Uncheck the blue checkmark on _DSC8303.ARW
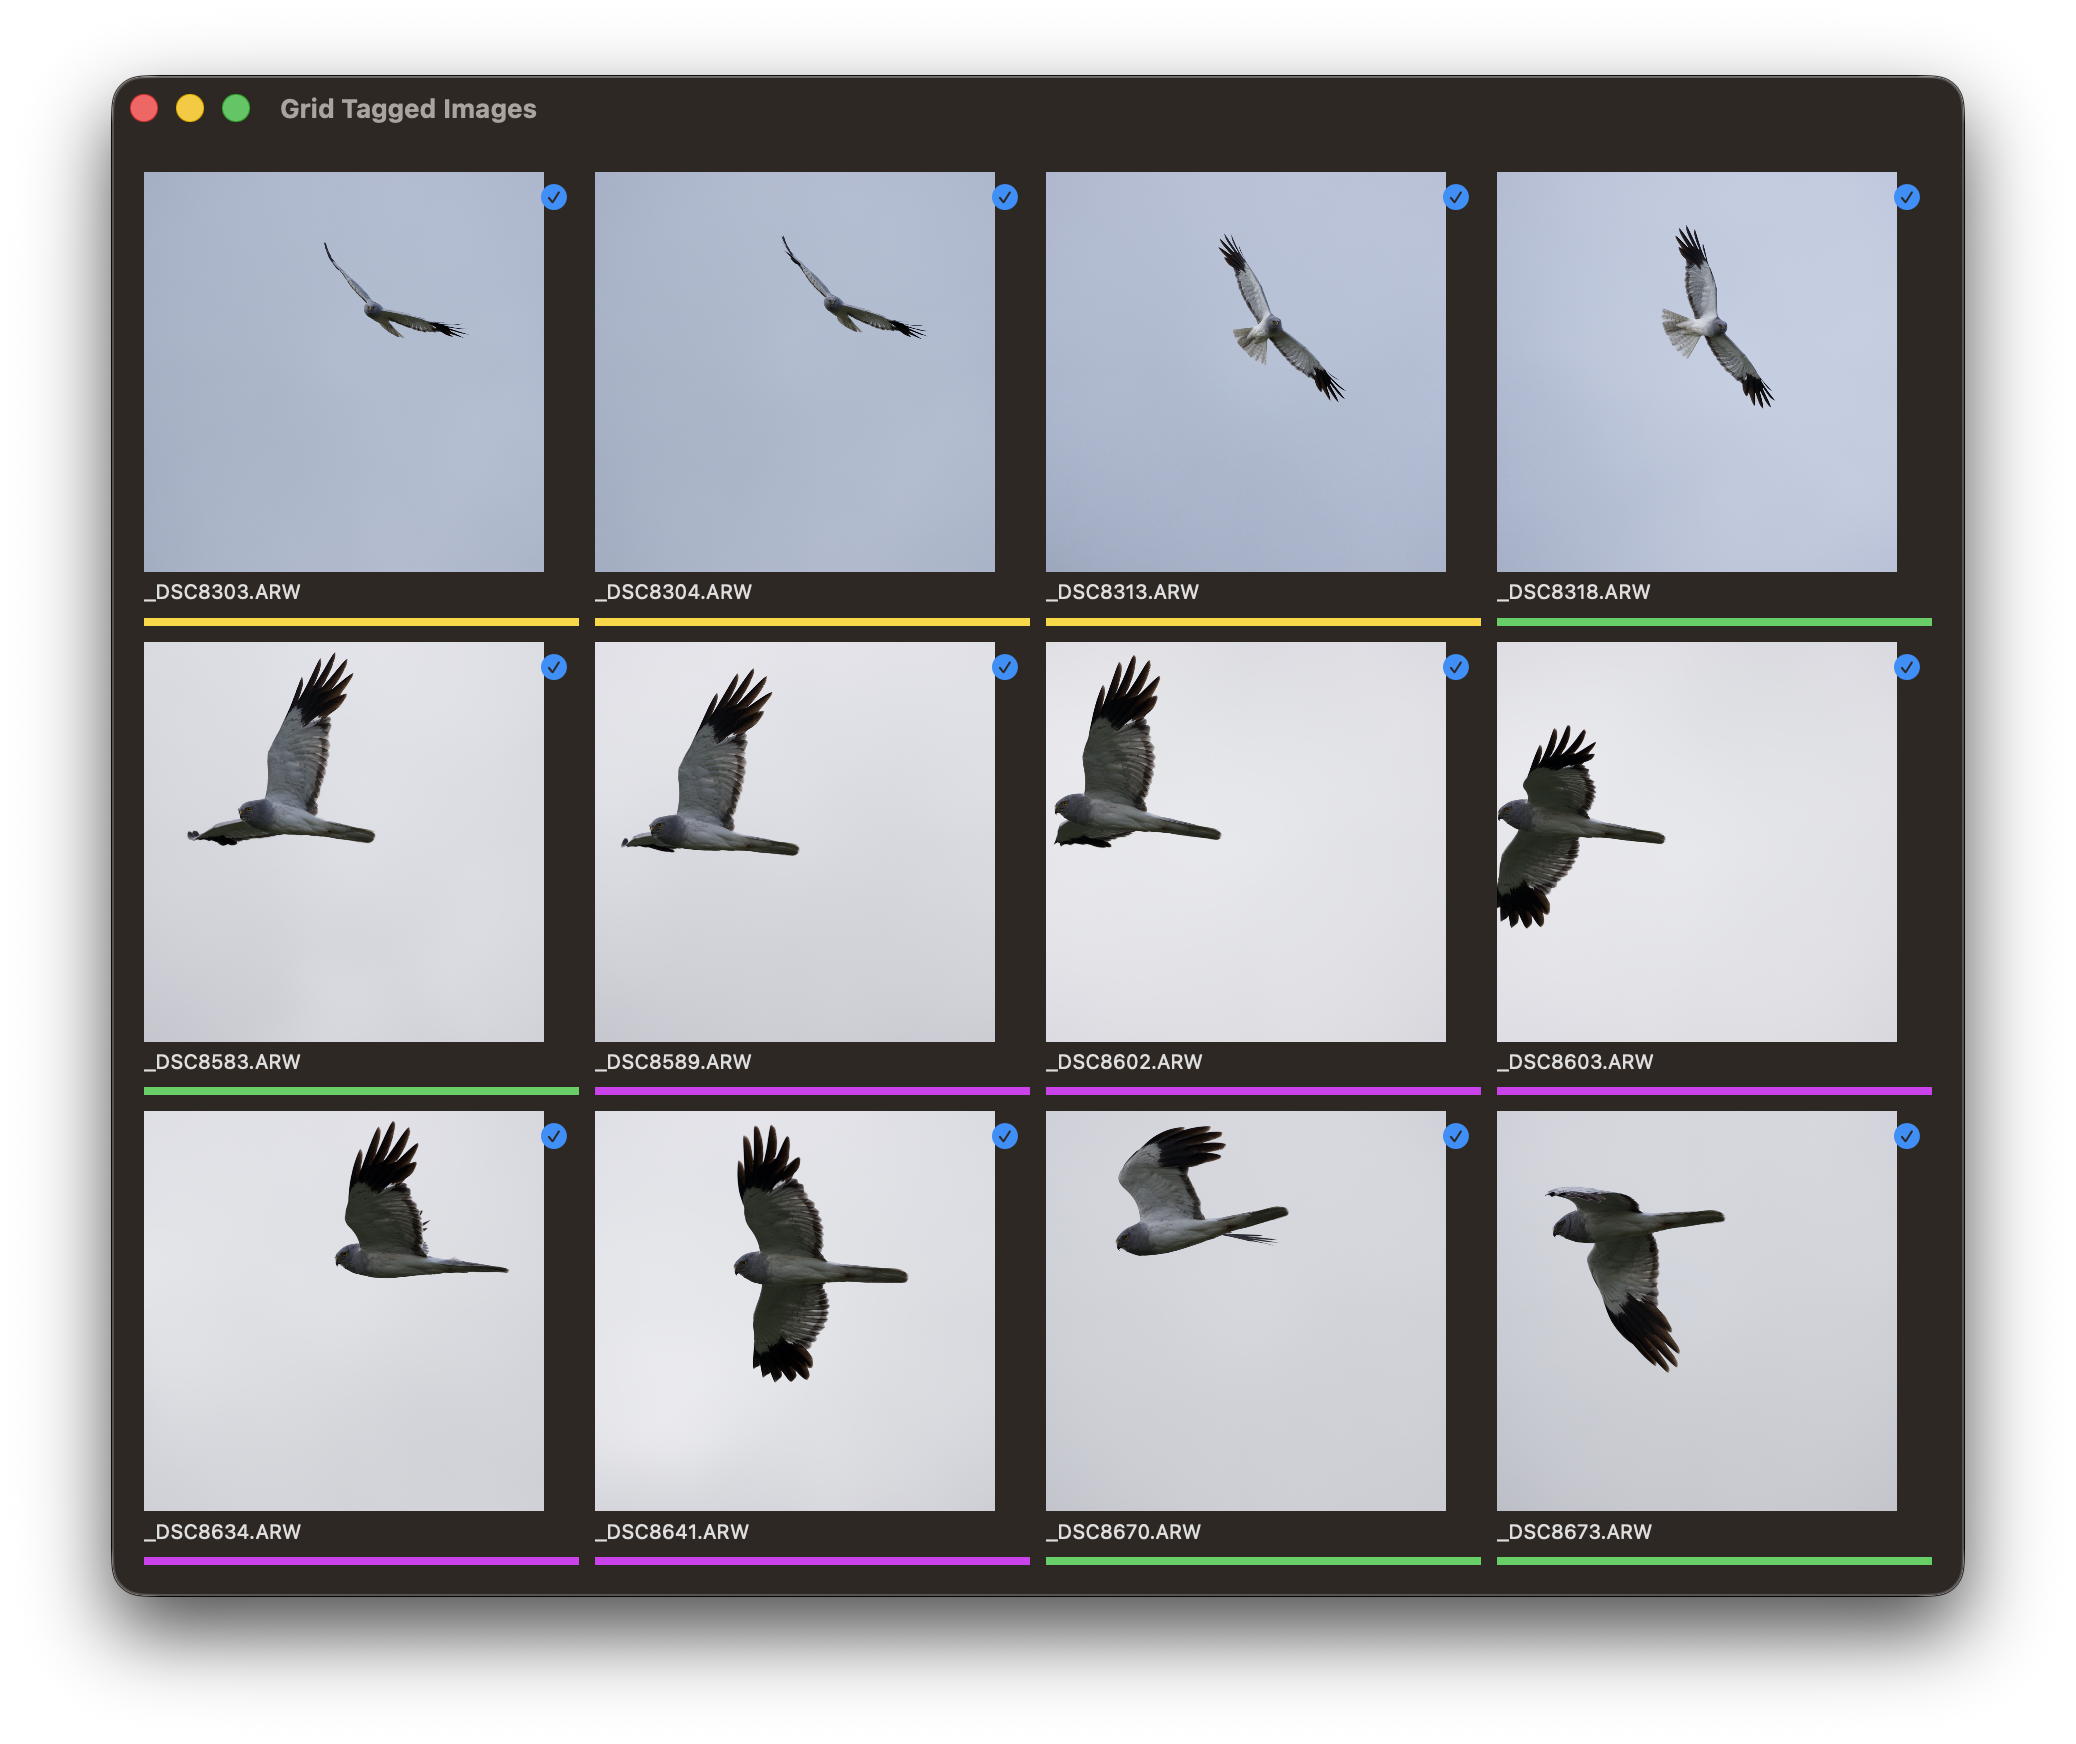The image size is (2076, 1744). click(554, 197)
